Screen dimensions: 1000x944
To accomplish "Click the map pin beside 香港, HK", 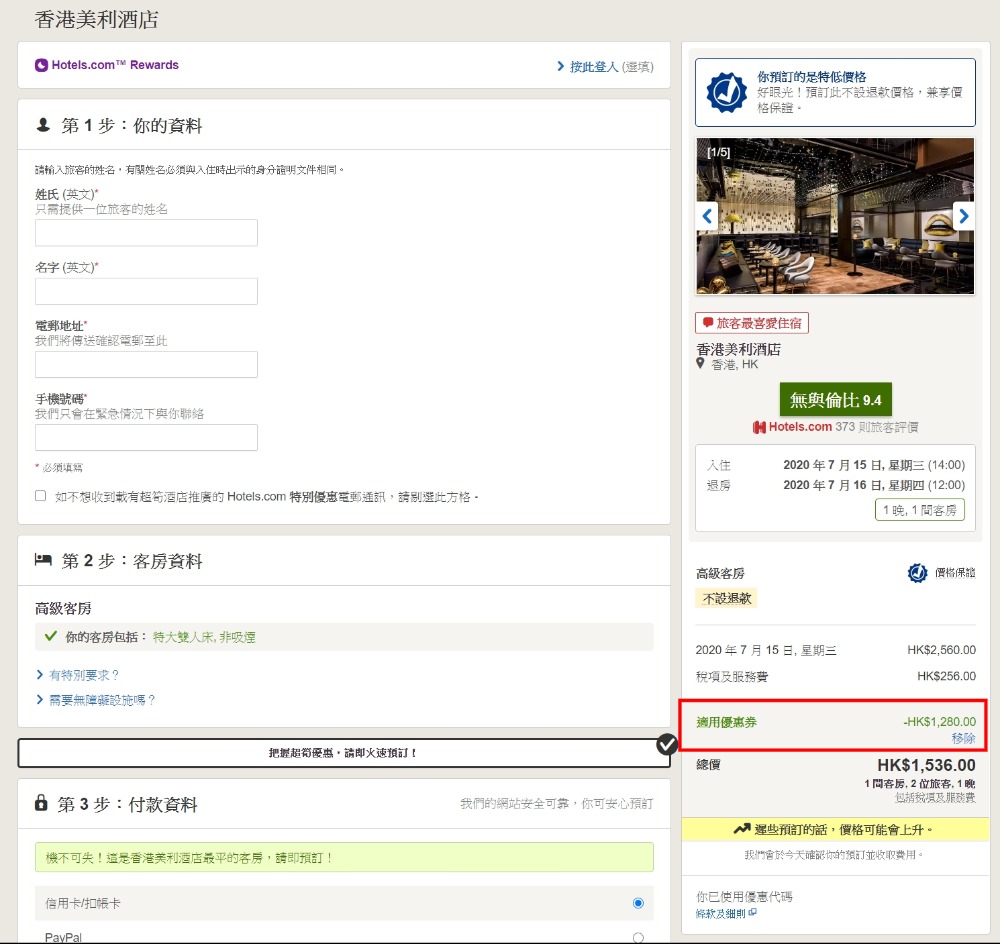I will 701,364.
